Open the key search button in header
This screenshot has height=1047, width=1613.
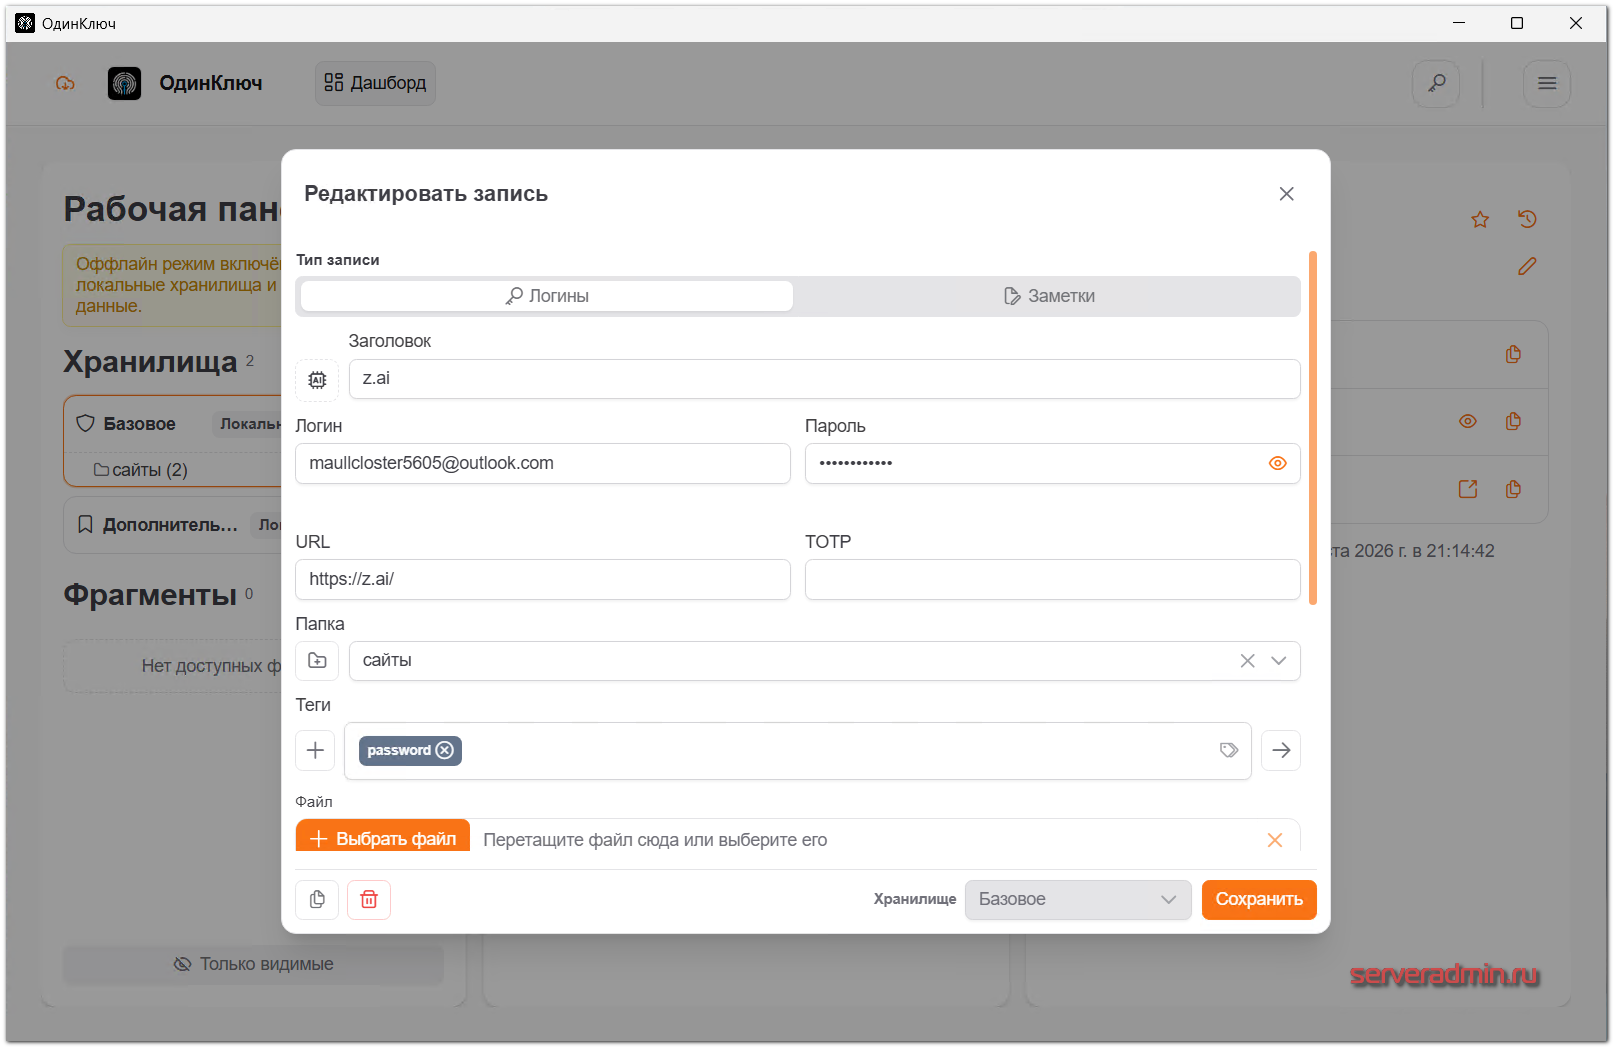pos(1436,83)
